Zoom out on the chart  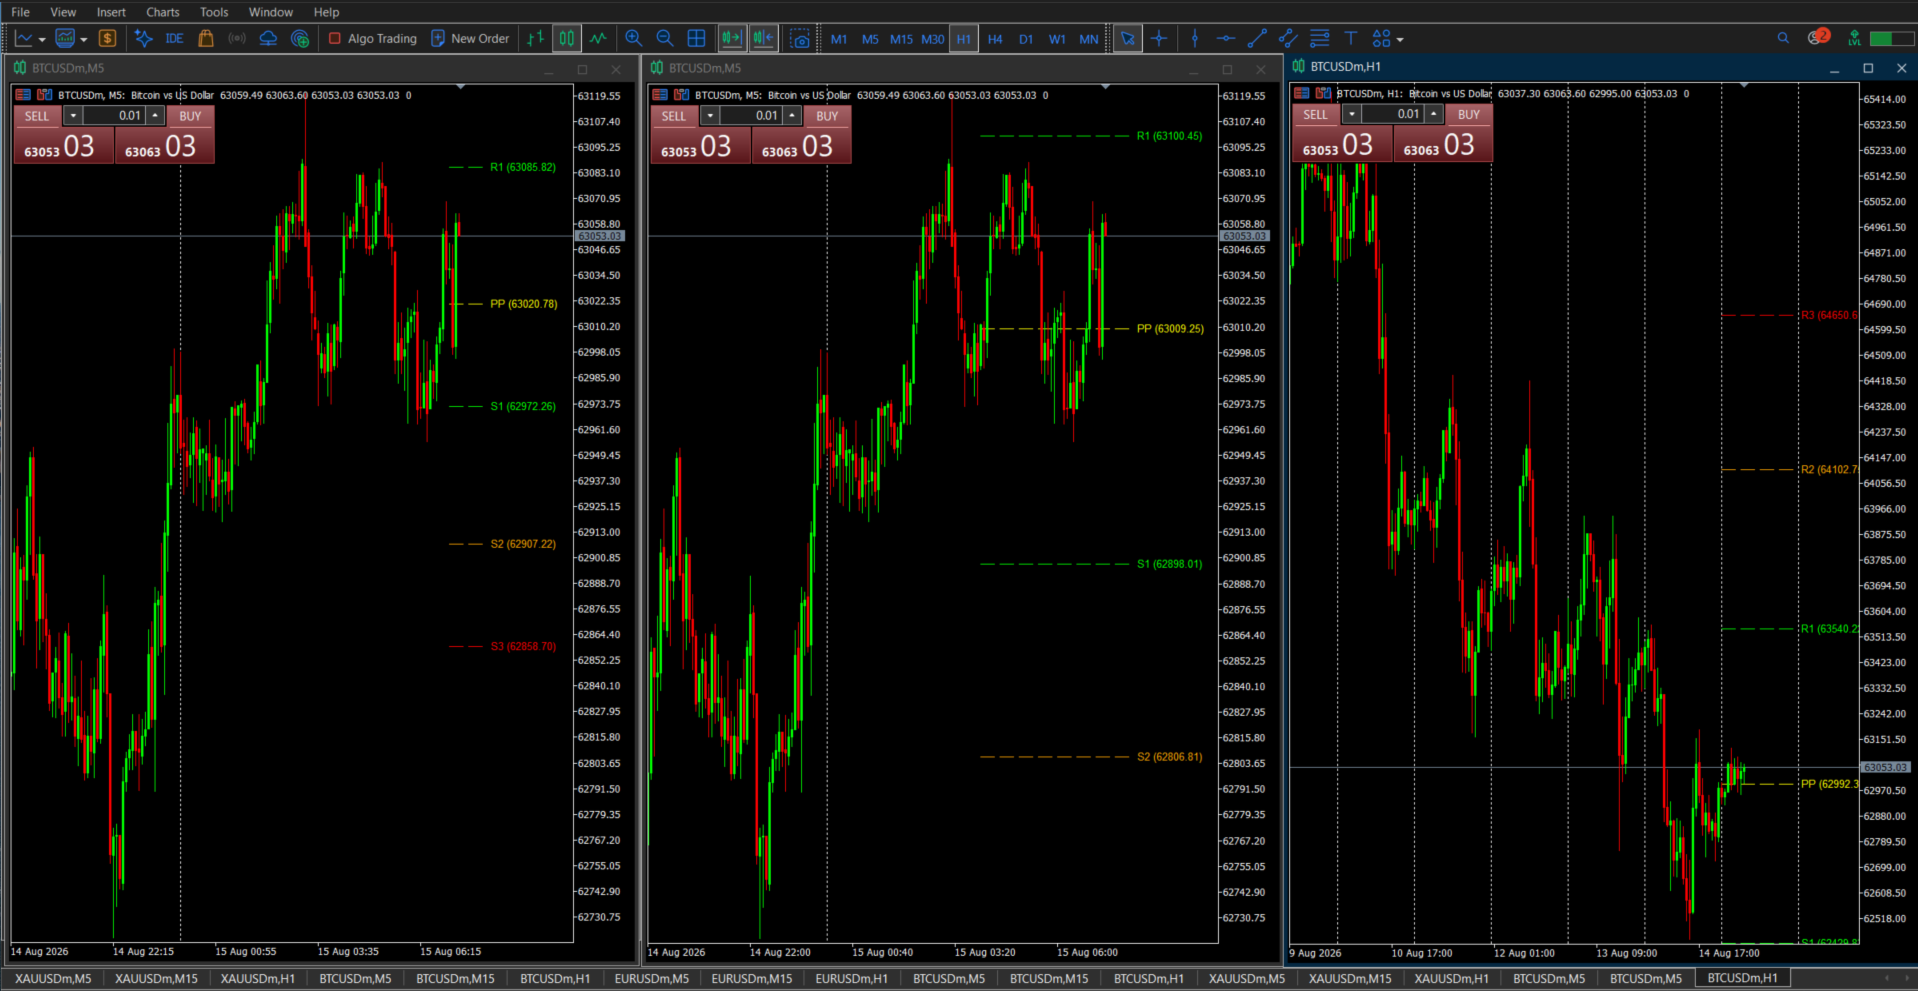click(665, 38)
